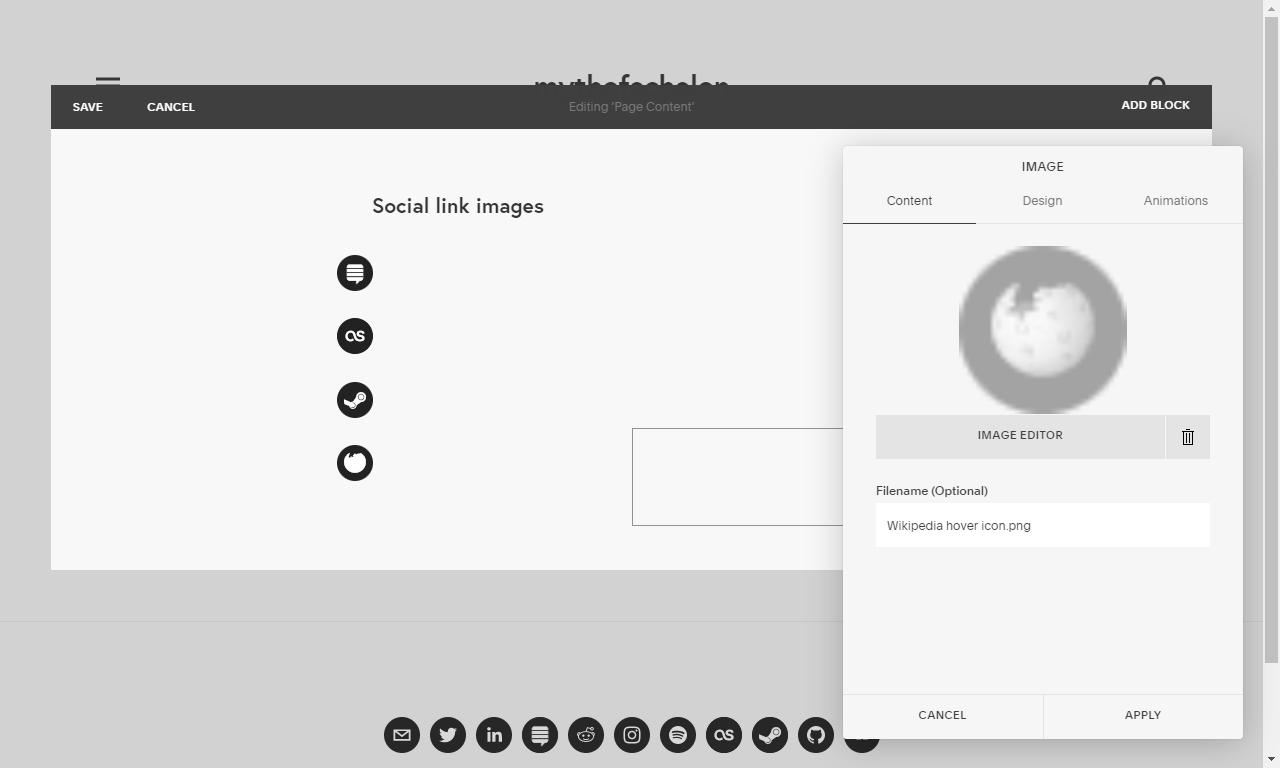
Task: Click the SAVE button
Action: click(x=87, y=106)
